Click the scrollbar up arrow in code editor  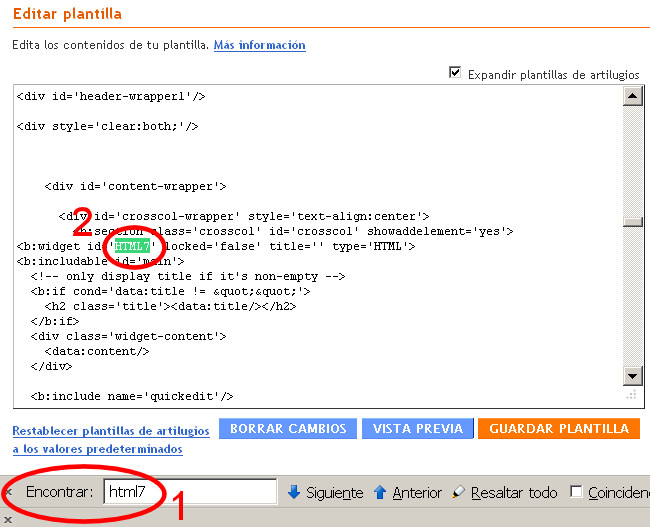pos(632,96)
